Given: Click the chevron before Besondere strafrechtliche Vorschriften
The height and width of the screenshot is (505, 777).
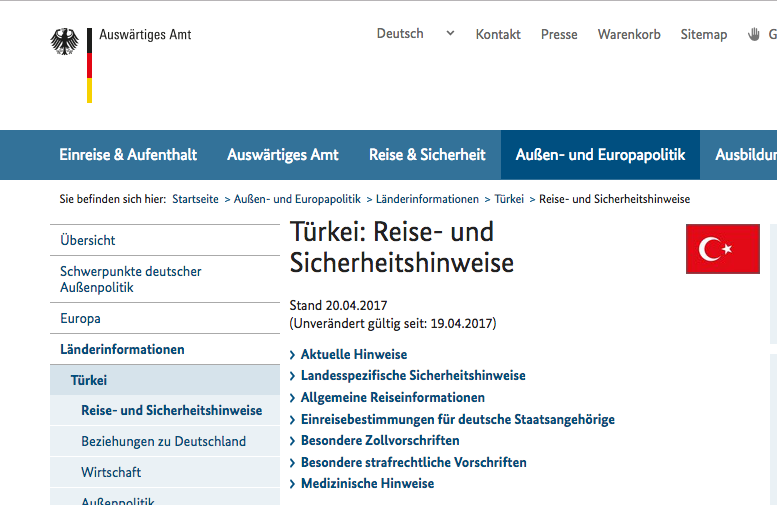Looking at the screenshot, I should [292, 463].
